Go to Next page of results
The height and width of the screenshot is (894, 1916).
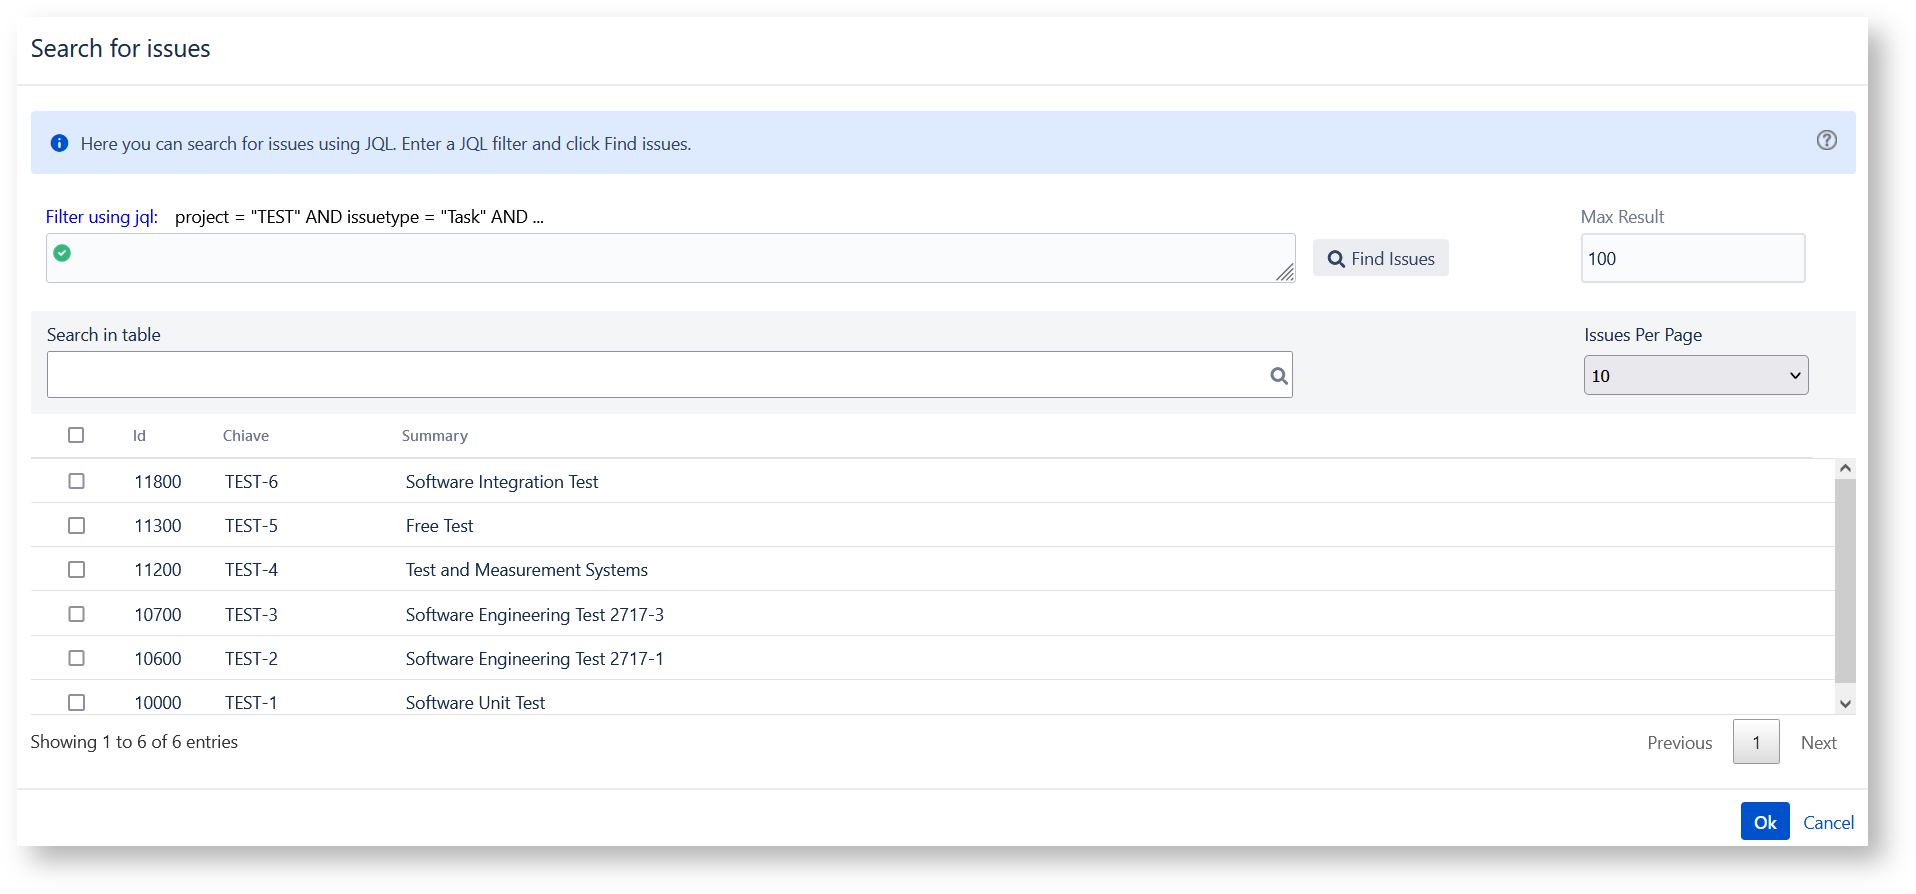point(1818,743)
